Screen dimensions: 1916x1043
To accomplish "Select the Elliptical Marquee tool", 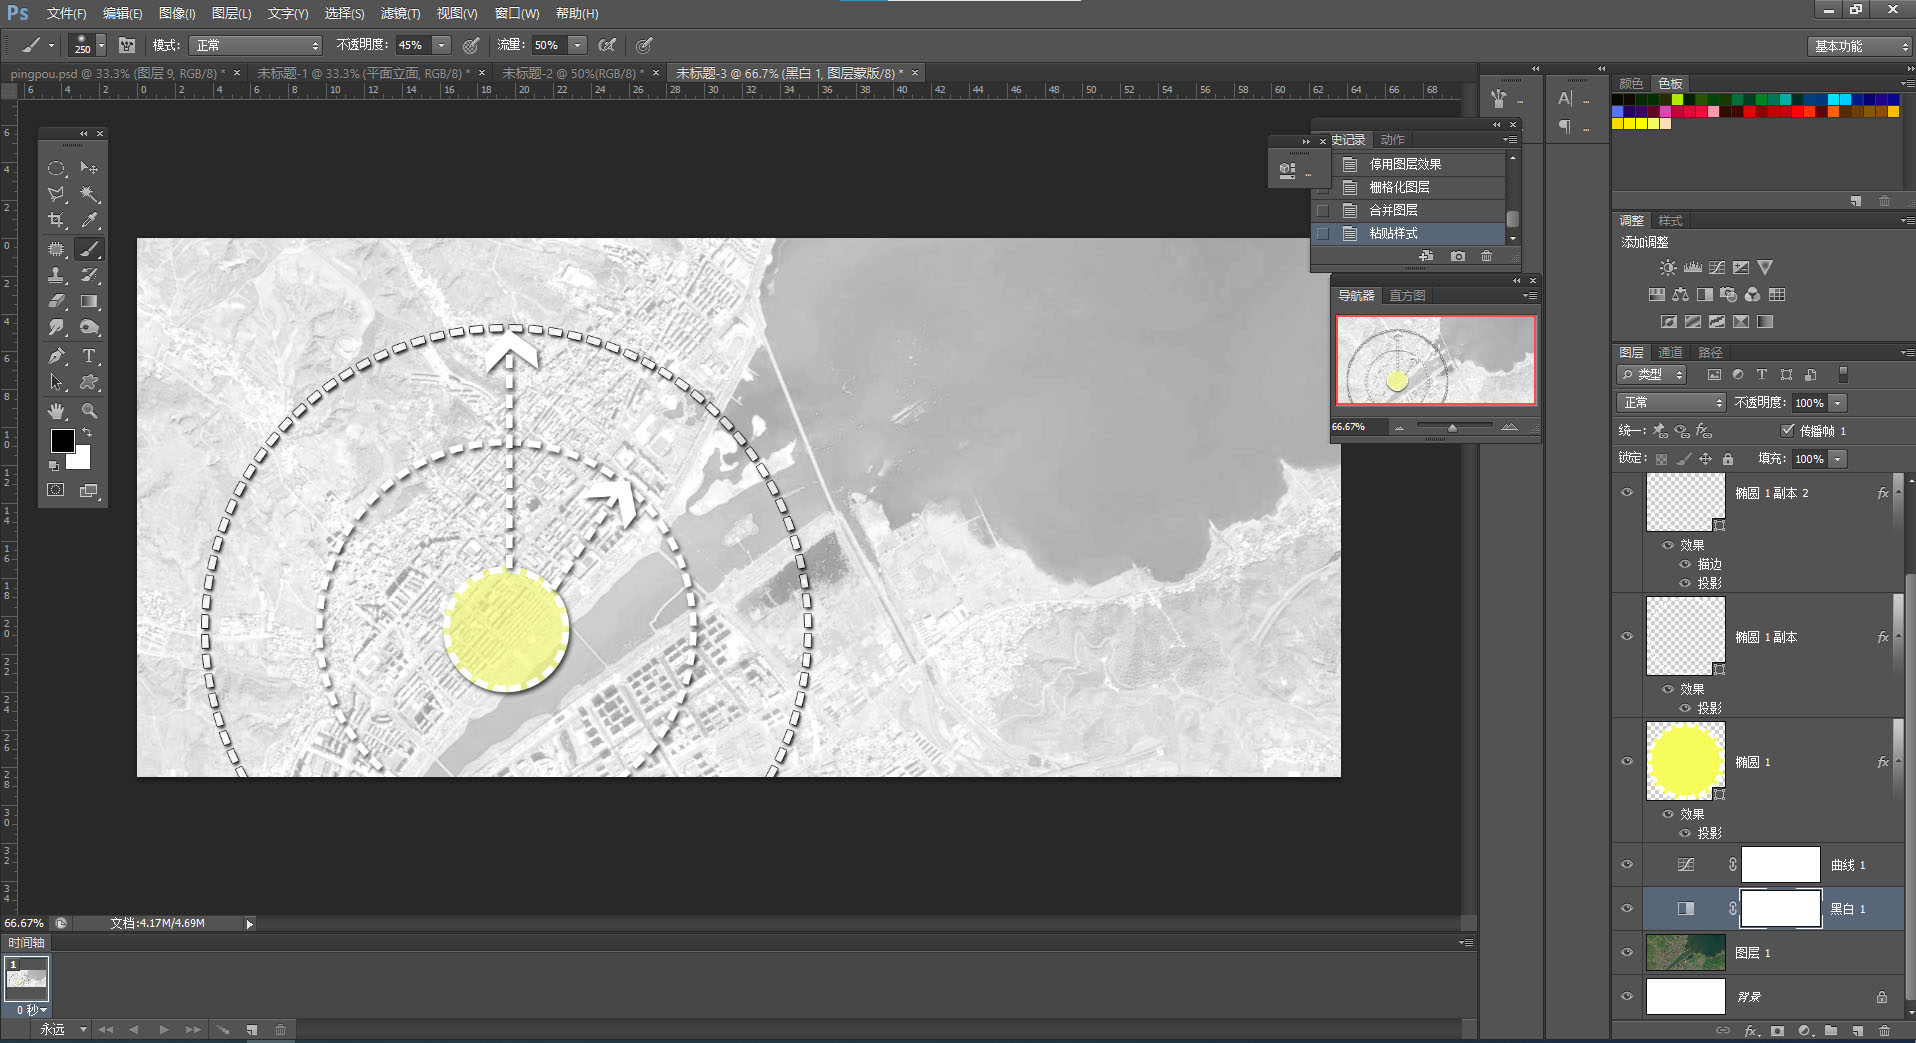I will pyautogui.click(x=56, y=168).
